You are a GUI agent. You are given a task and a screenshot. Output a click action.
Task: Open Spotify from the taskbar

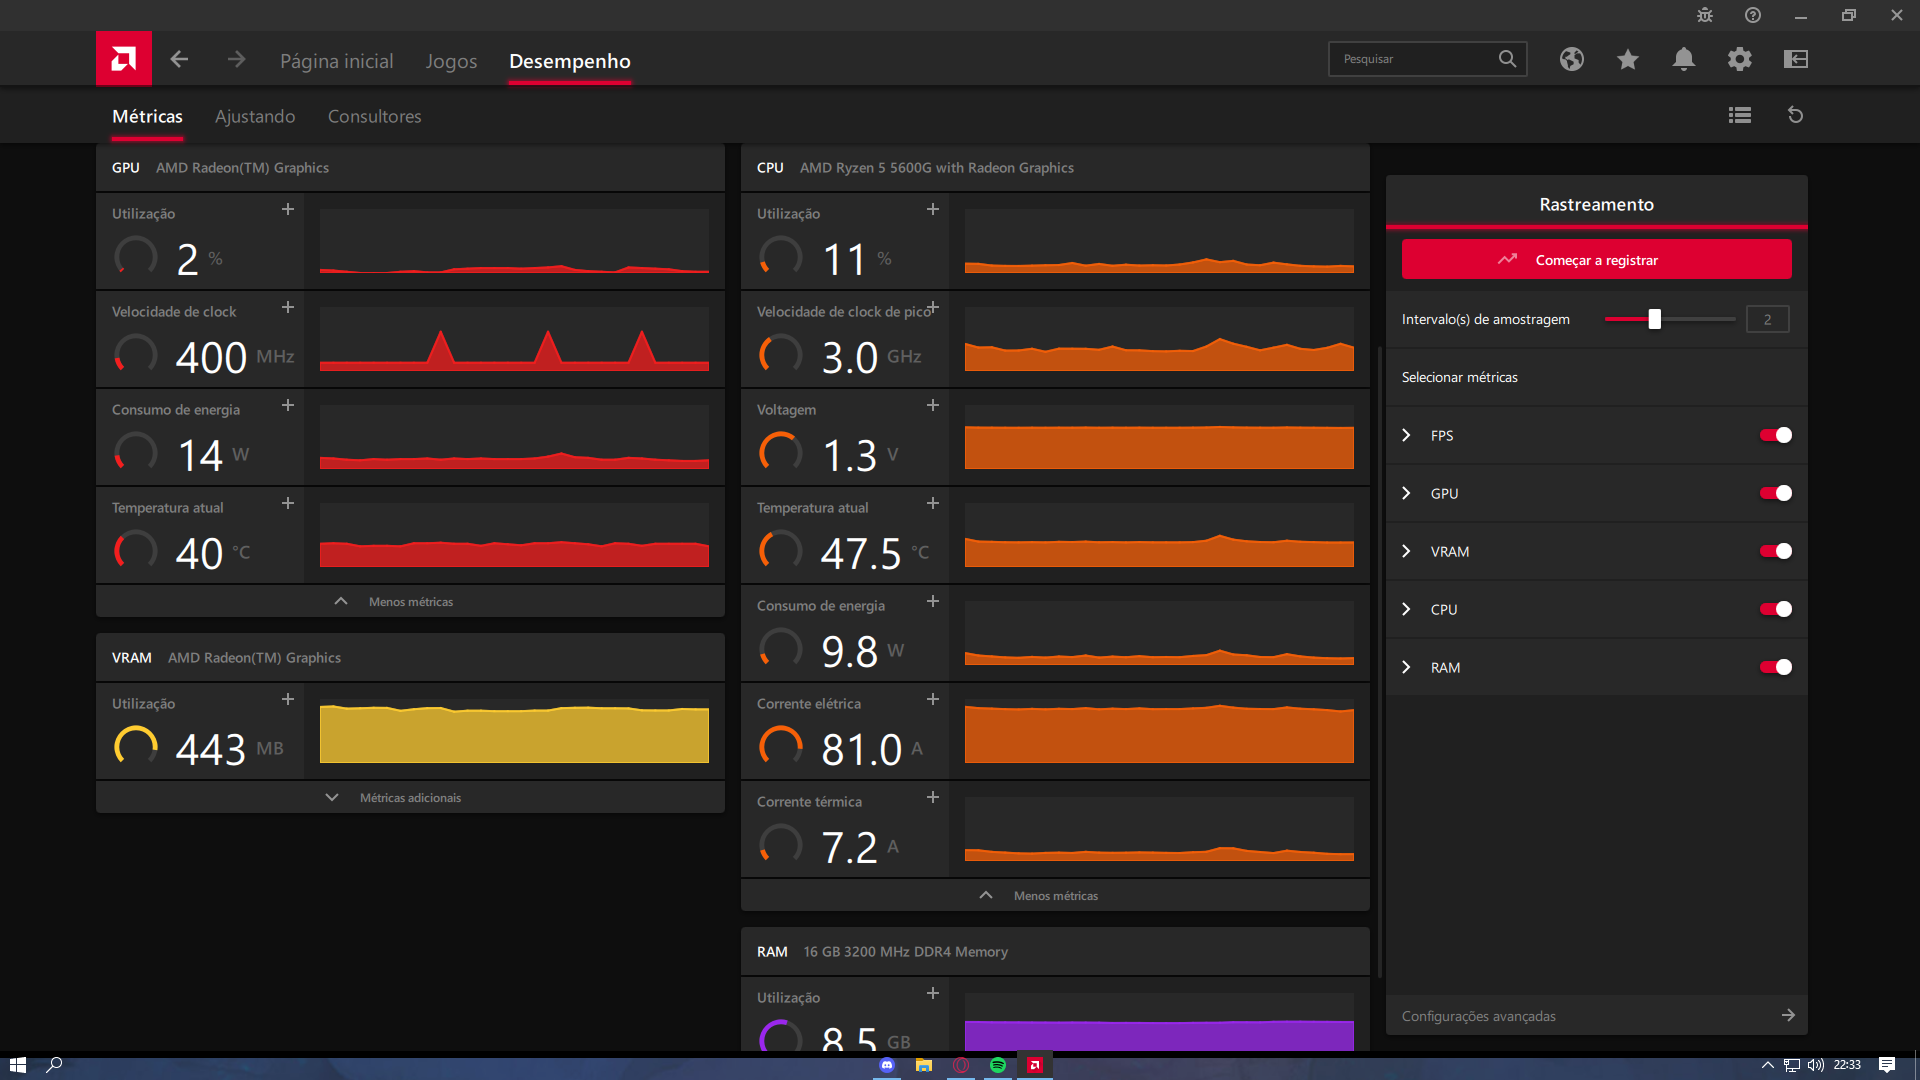pos(998,1065)
